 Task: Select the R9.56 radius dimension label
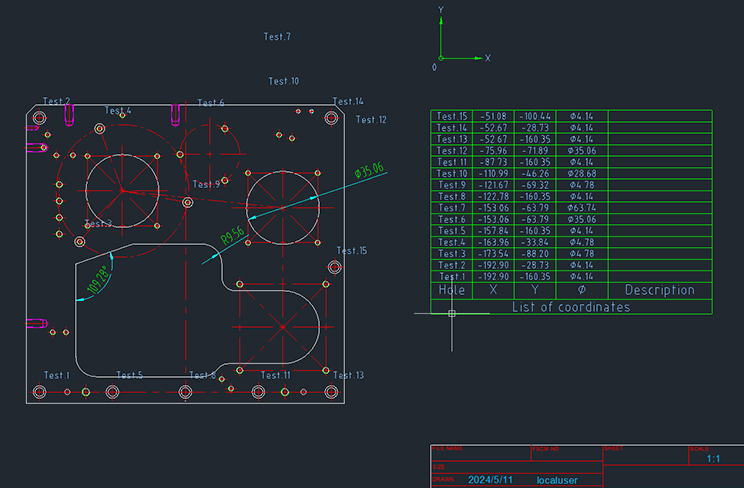tap(233, 238)
